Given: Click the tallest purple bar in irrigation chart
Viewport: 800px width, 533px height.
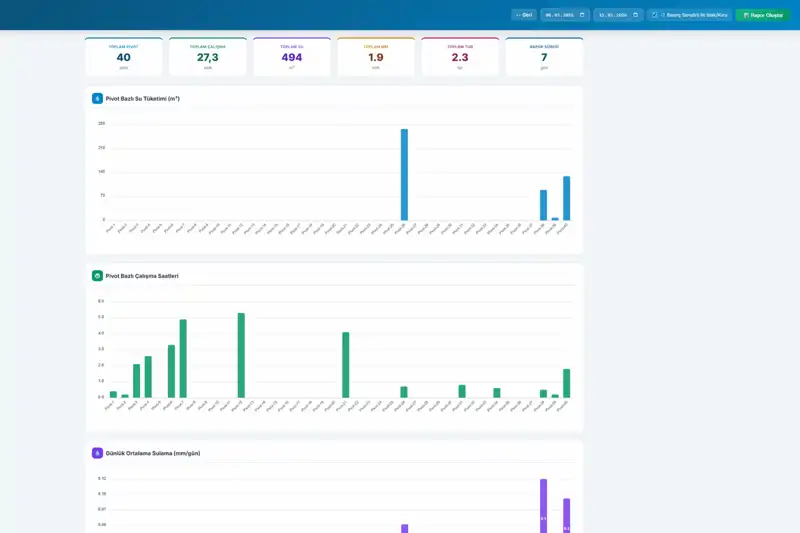Looking at the screenshot, I should point(543,505).
